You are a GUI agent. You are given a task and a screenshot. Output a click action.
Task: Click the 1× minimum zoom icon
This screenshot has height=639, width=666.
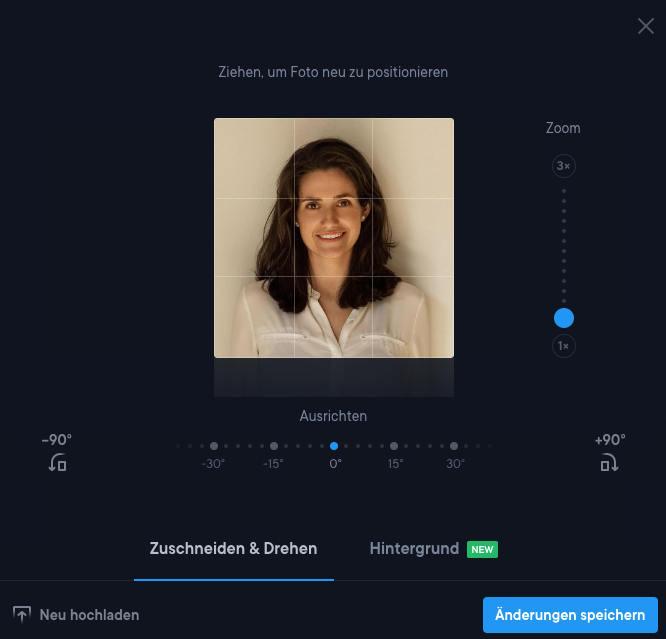[x=564, y=346]
